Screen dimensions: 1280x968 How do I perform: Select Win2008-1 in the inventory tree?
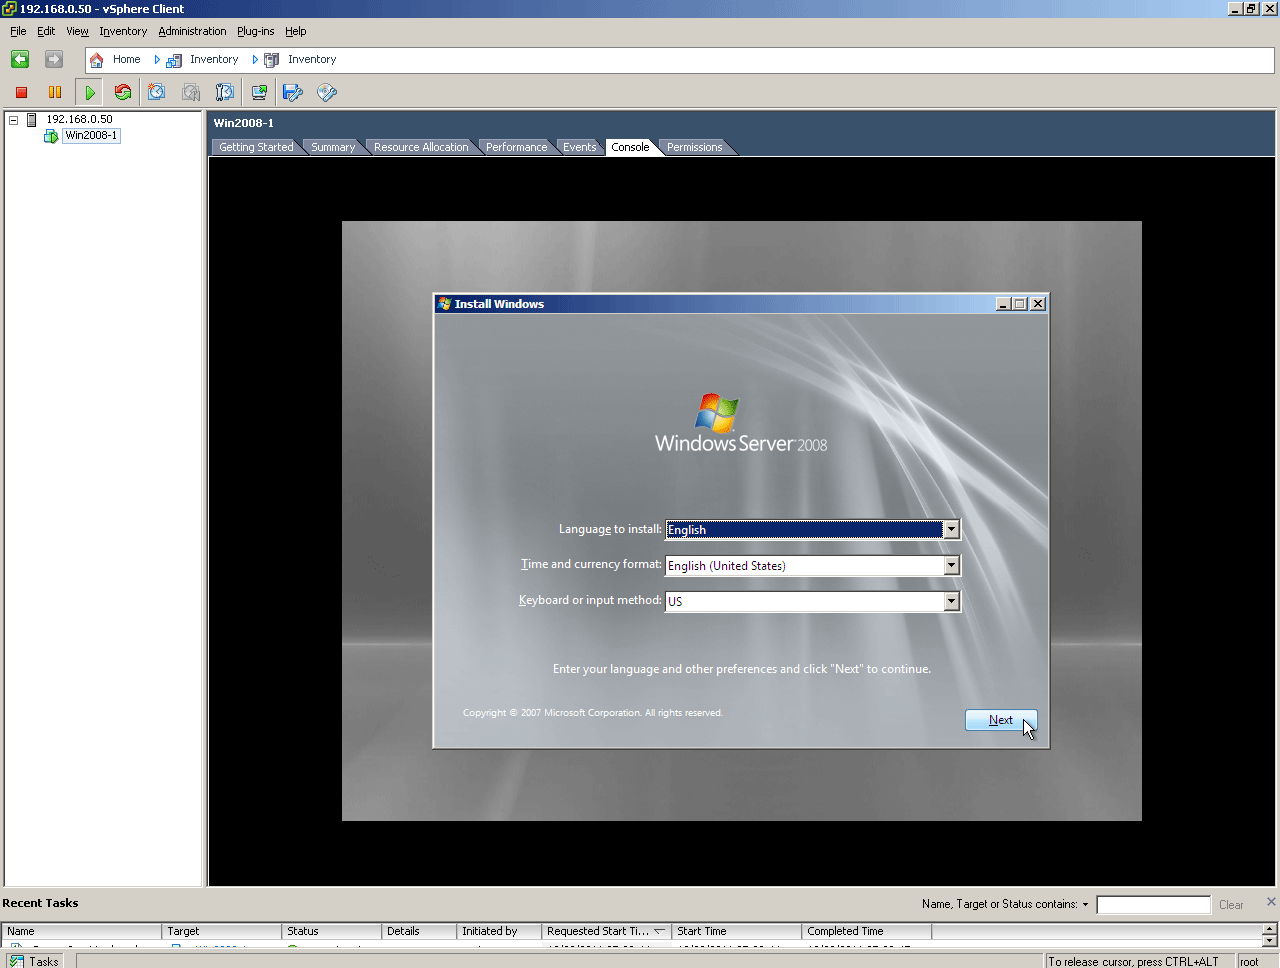click(x=91, y=136)
